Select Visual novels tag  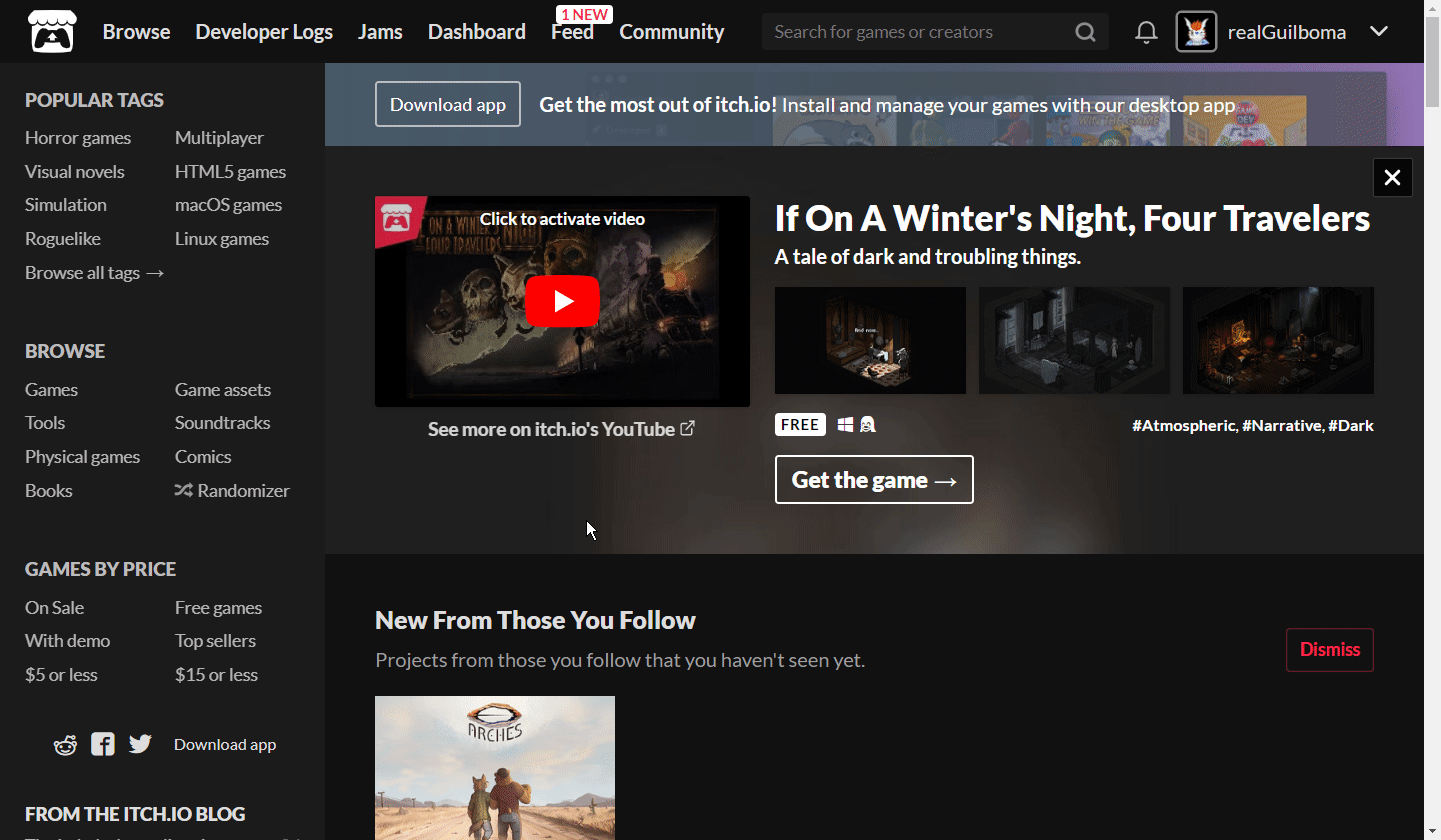(x=75, y=172)
